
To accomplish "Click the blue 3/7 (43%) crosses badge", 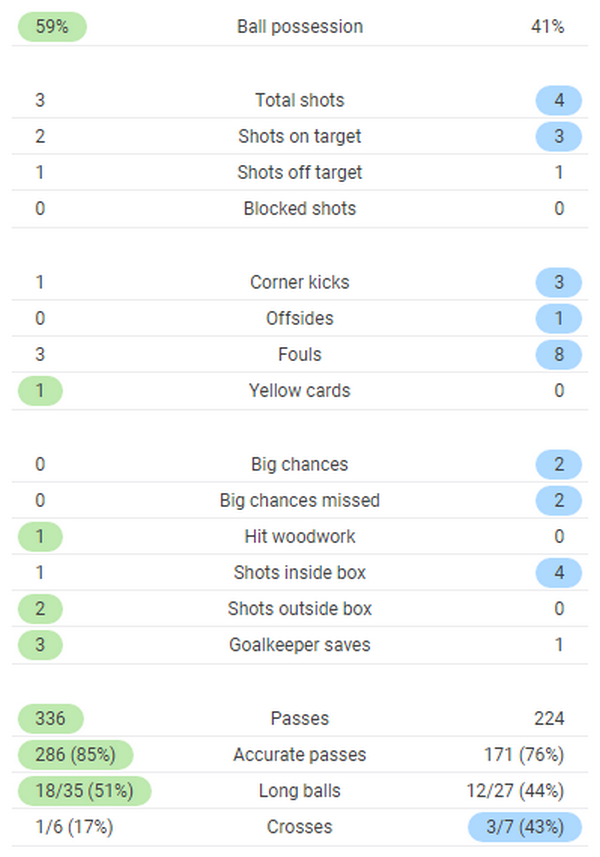I will click(x=524, y=826).
